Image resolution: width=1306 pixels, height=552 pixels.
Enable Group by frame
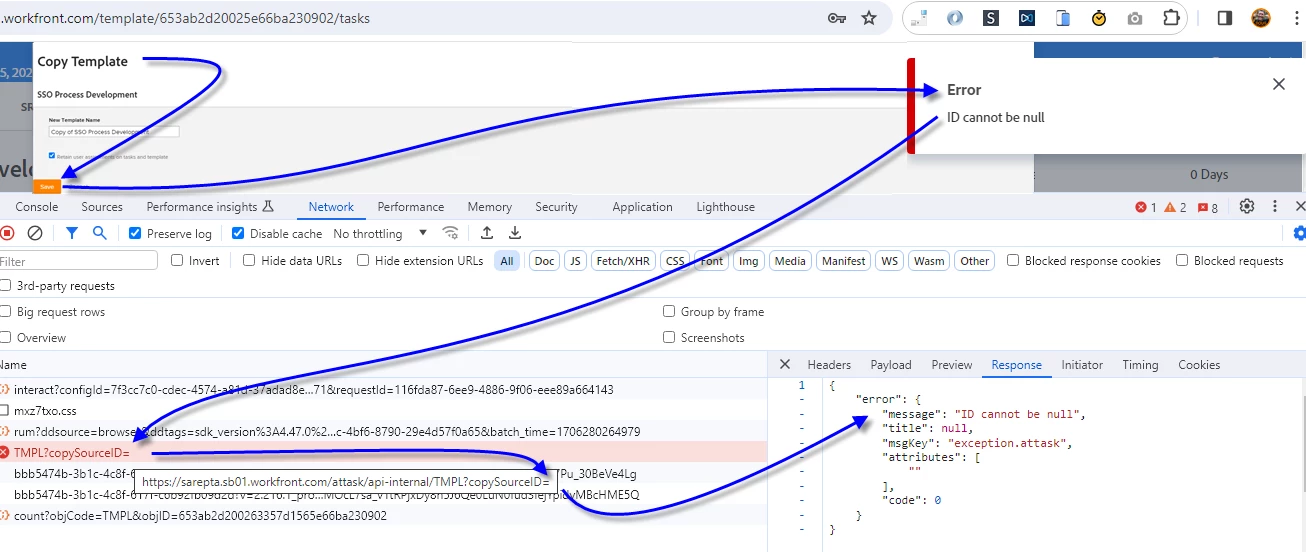669,311
